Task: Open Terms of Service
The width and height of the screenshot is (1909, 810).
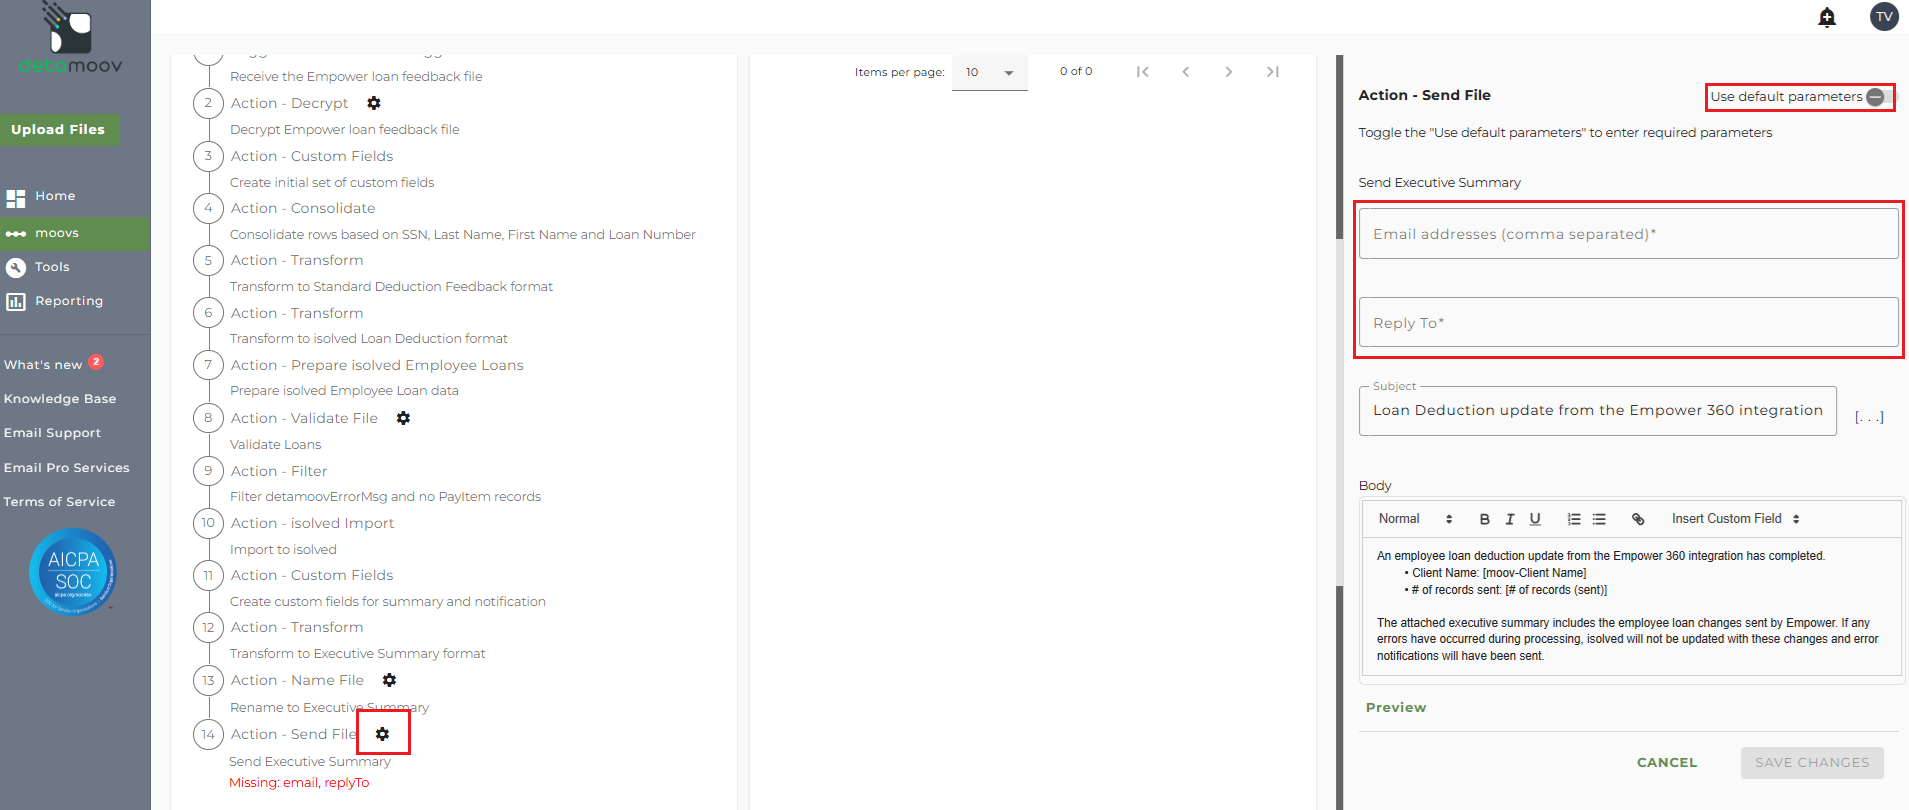Action: click(59, 502)
